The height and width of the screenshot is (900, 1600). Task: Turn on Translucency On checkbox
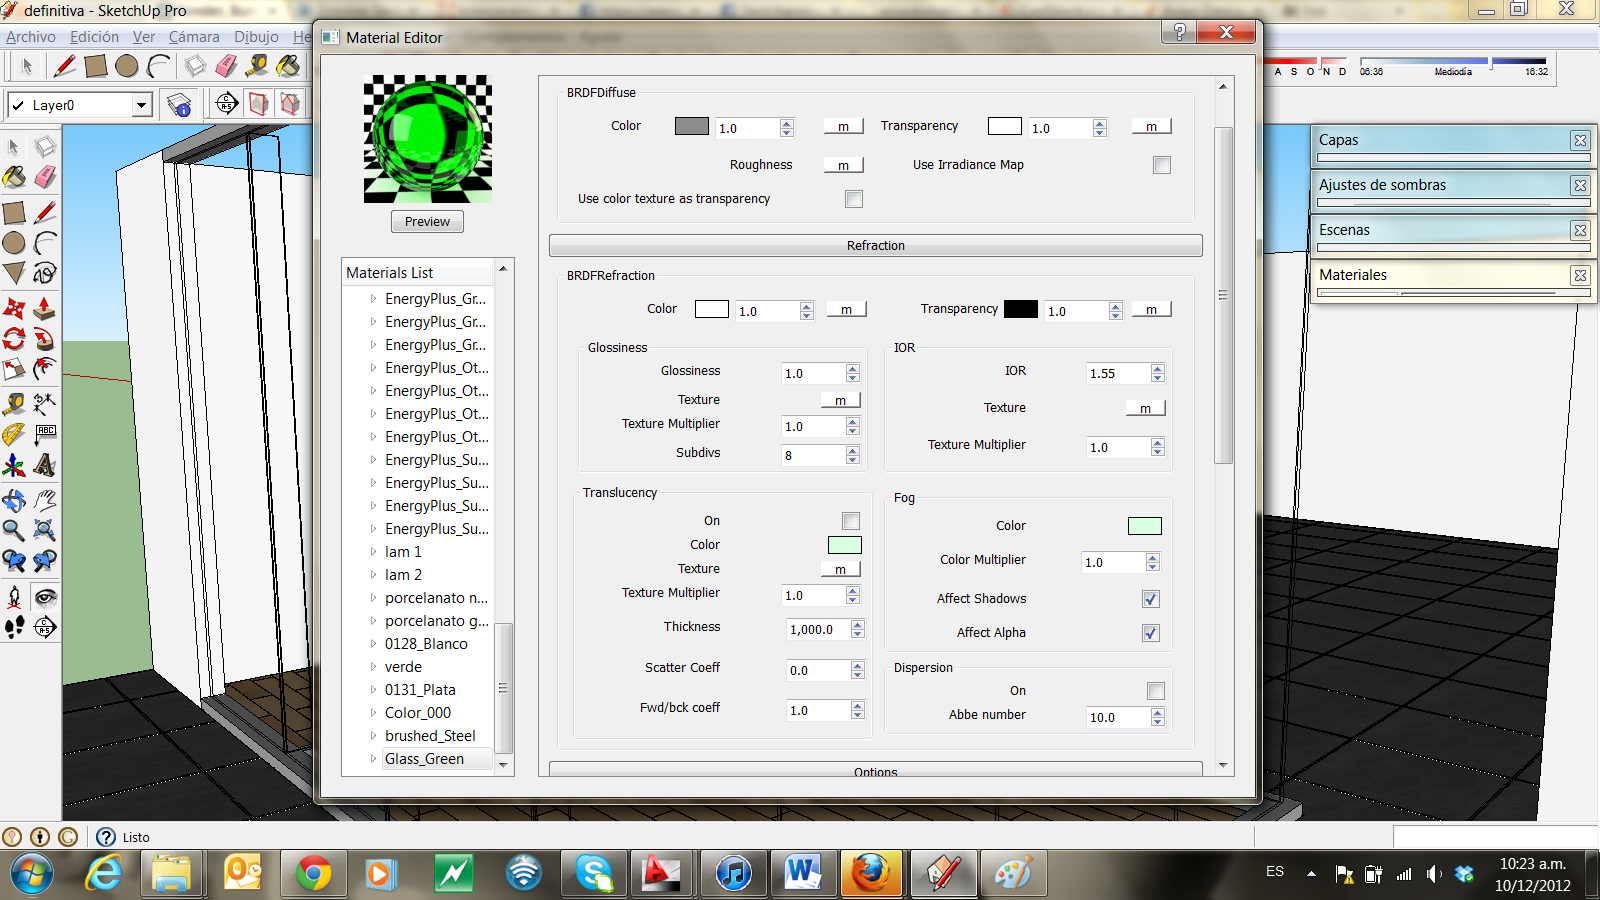coord(851,521)
